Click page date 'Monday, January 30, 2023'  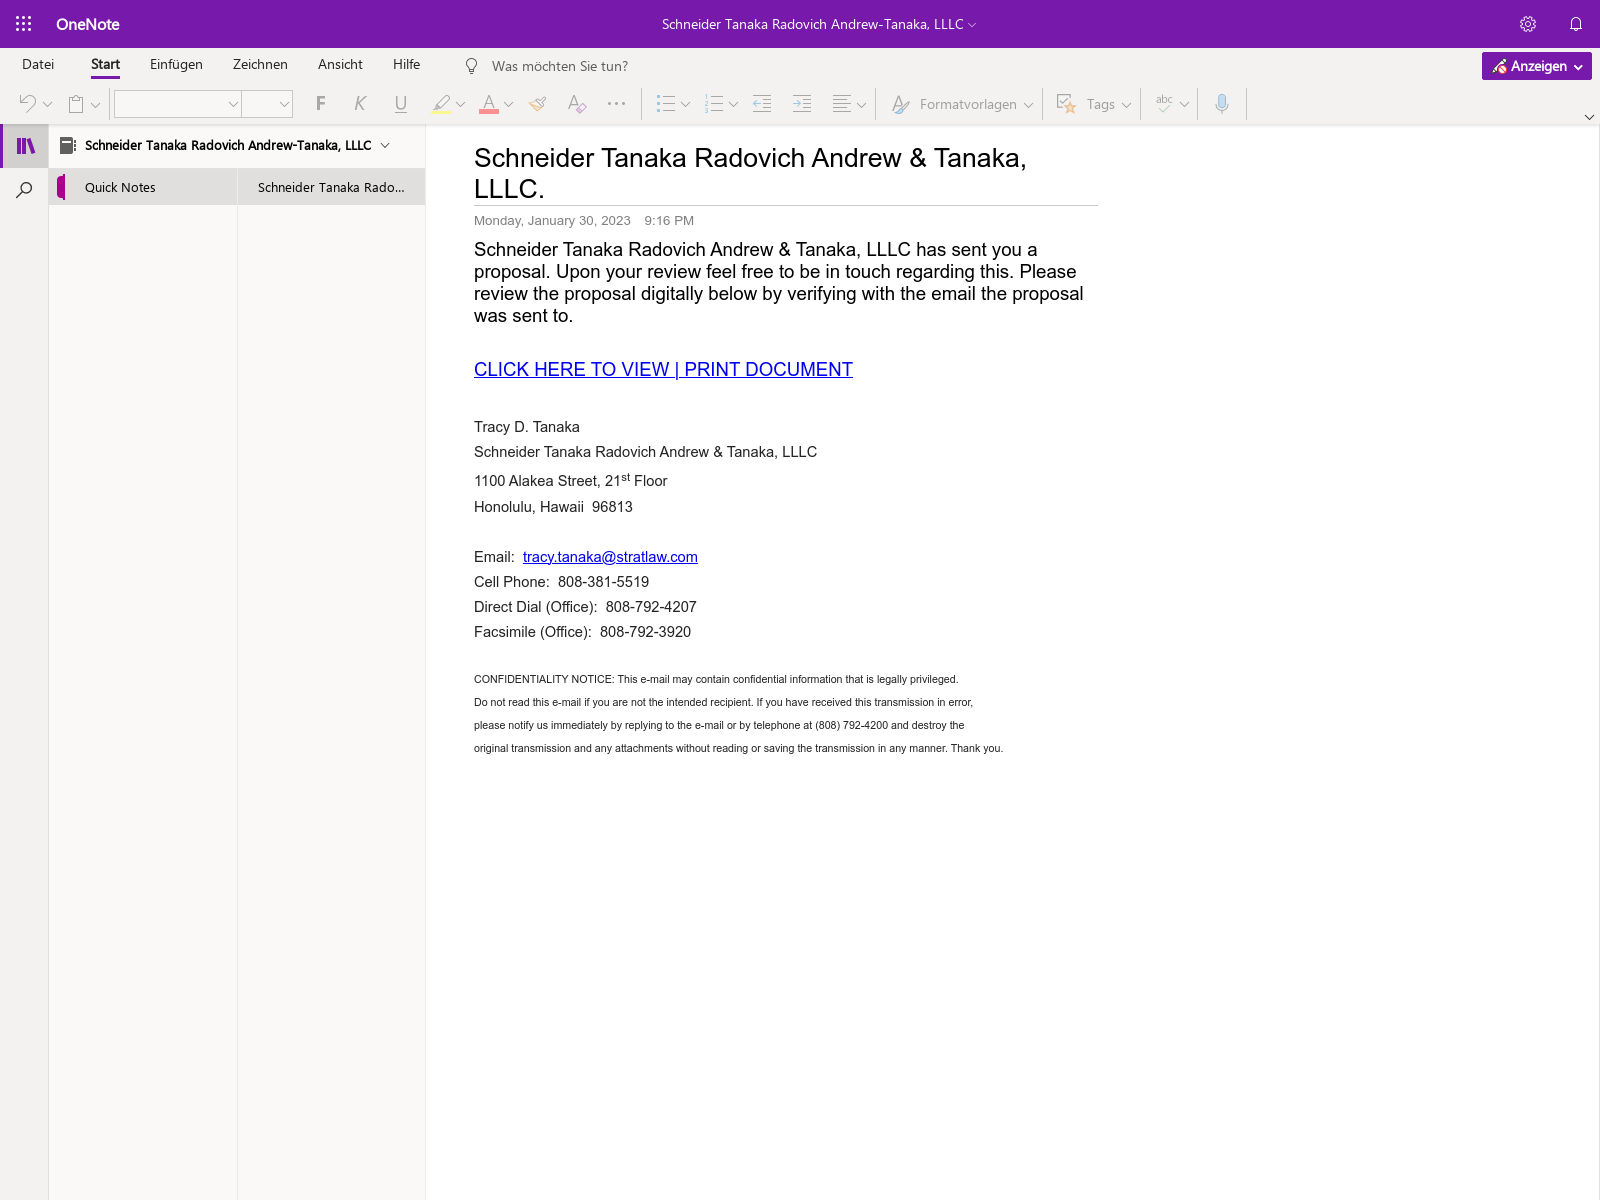coord(552,221)
